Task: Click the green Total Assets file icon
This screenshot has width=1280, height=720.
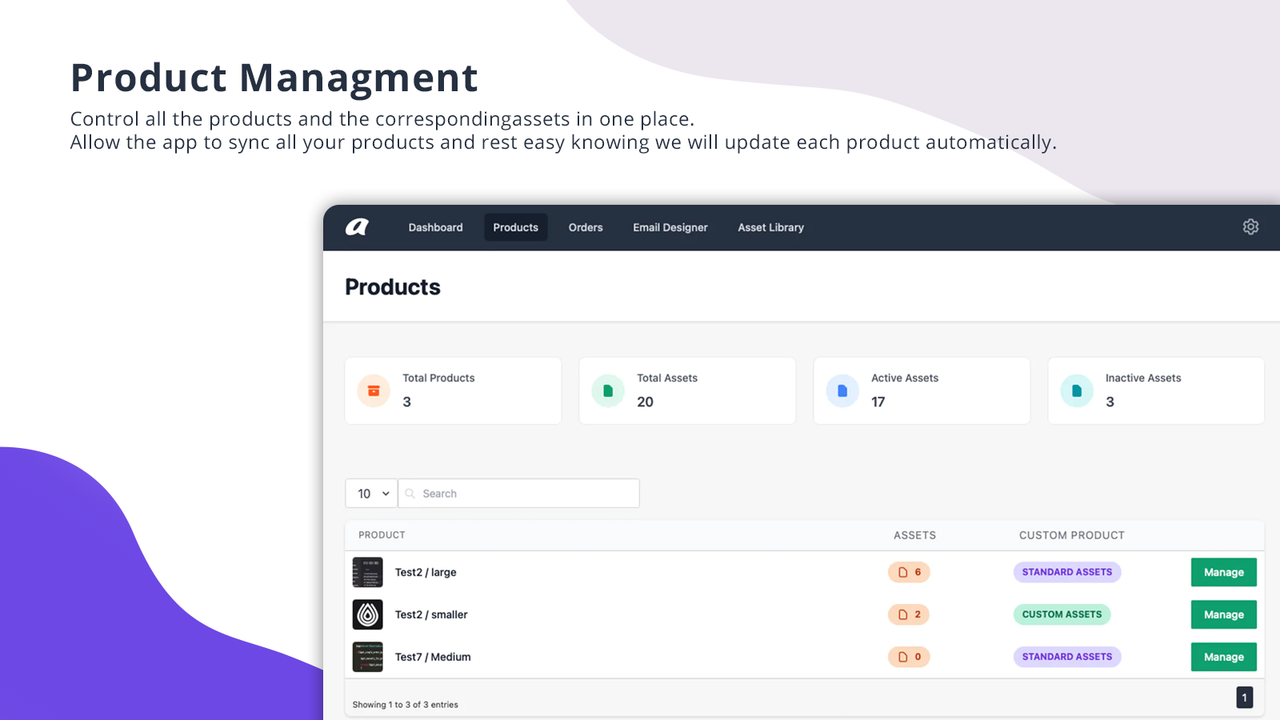Action: coord(608,391)
